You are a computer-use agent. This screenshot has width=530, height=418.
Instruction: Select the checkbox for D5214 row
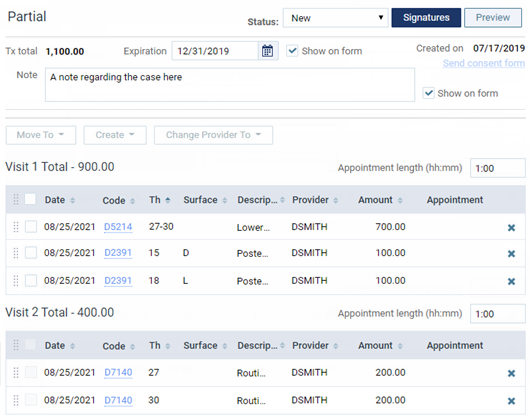(x=31, y=226)
